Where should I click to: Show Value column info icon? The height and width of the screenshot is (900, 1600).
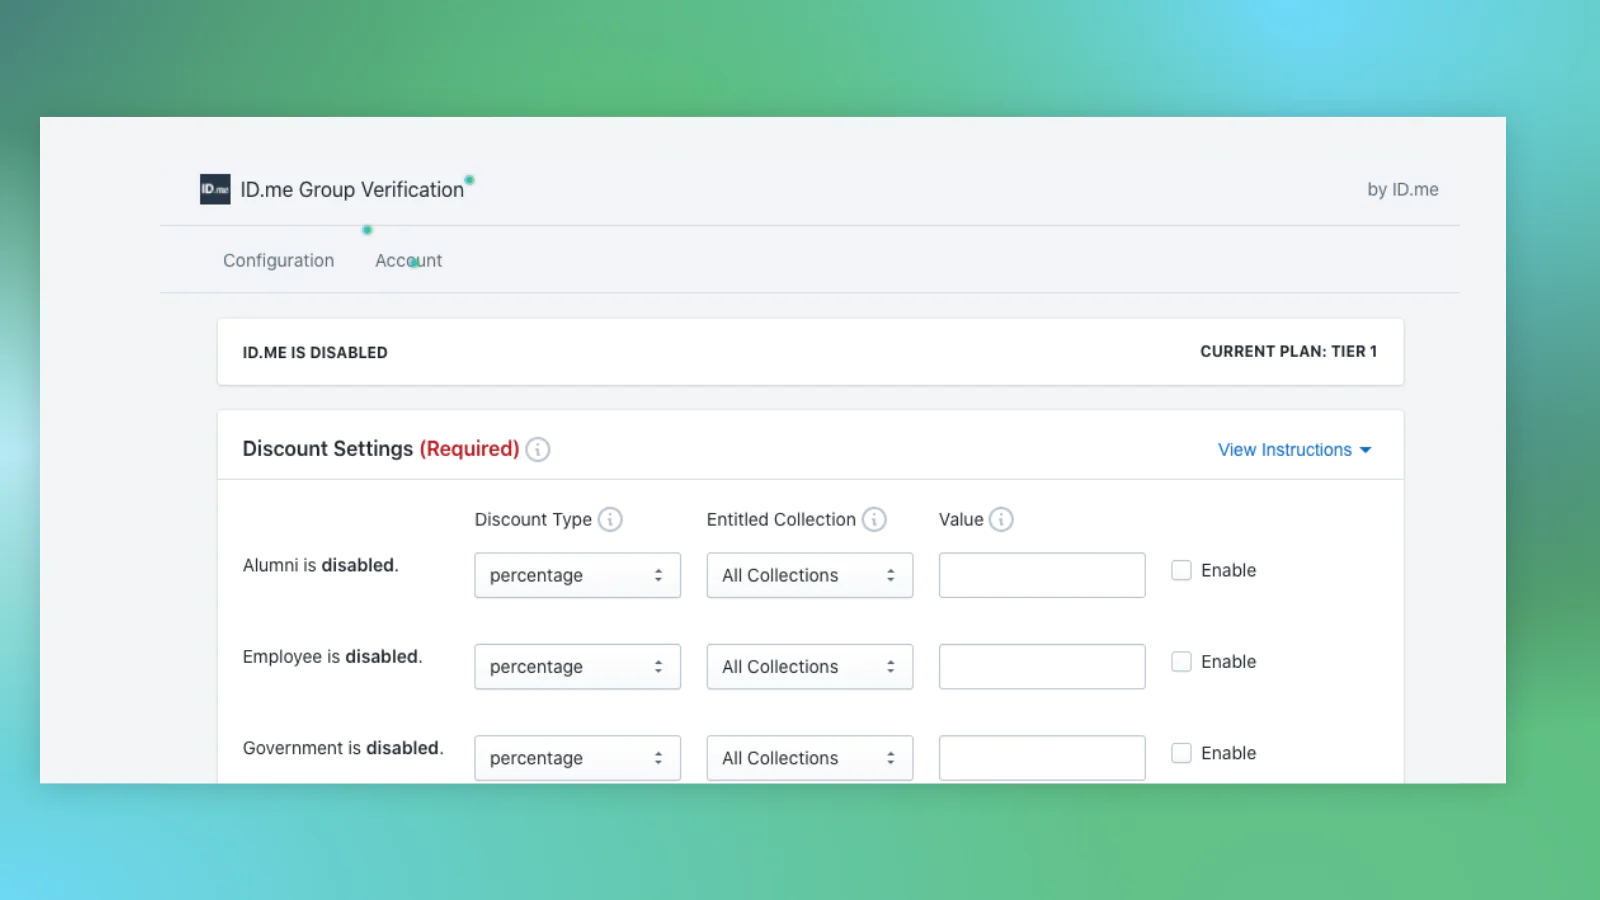click(x=1001, y=519)
